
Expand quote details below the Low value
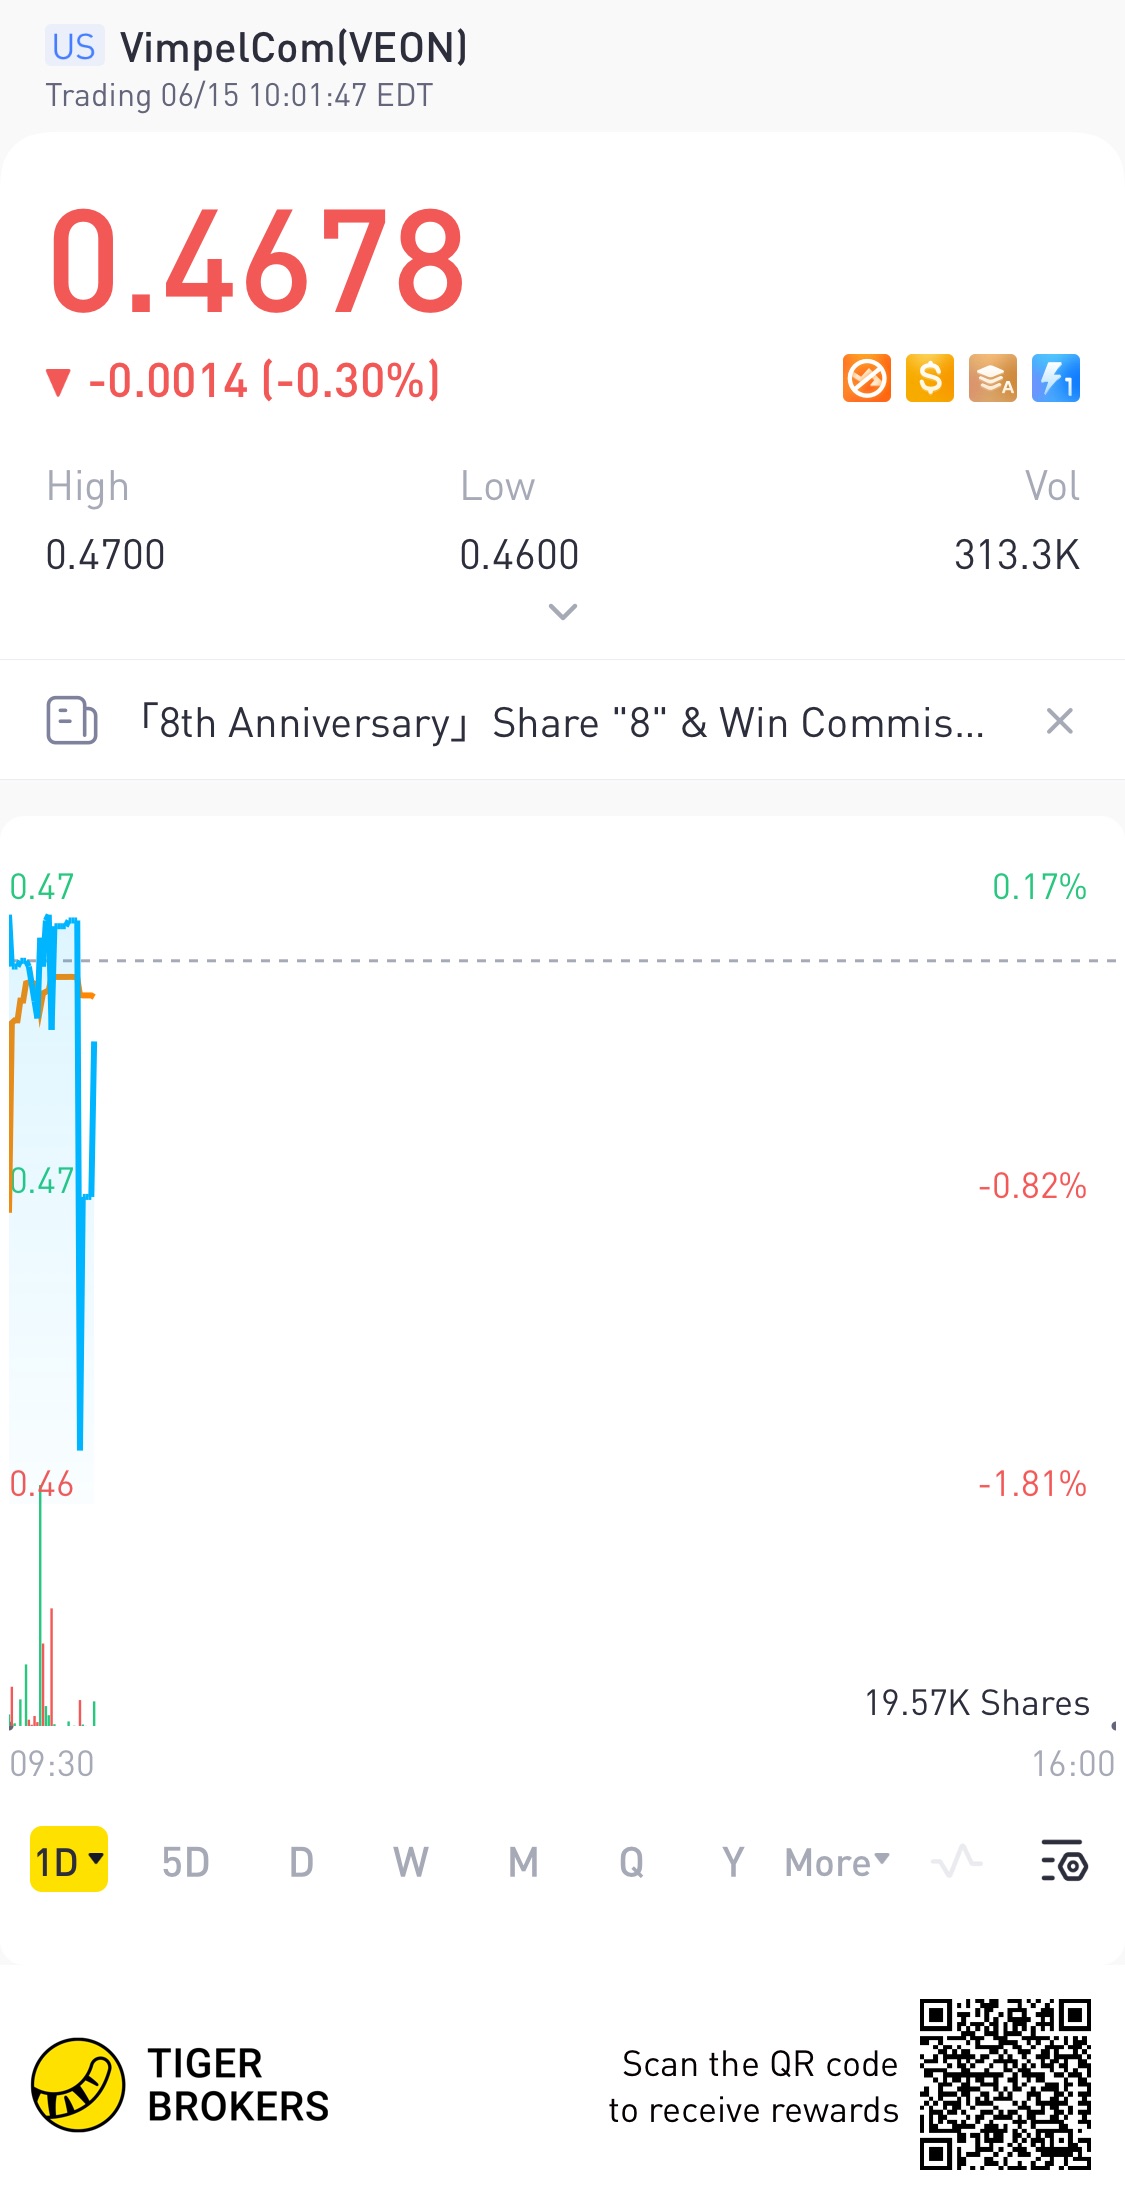tap(563, 611)
